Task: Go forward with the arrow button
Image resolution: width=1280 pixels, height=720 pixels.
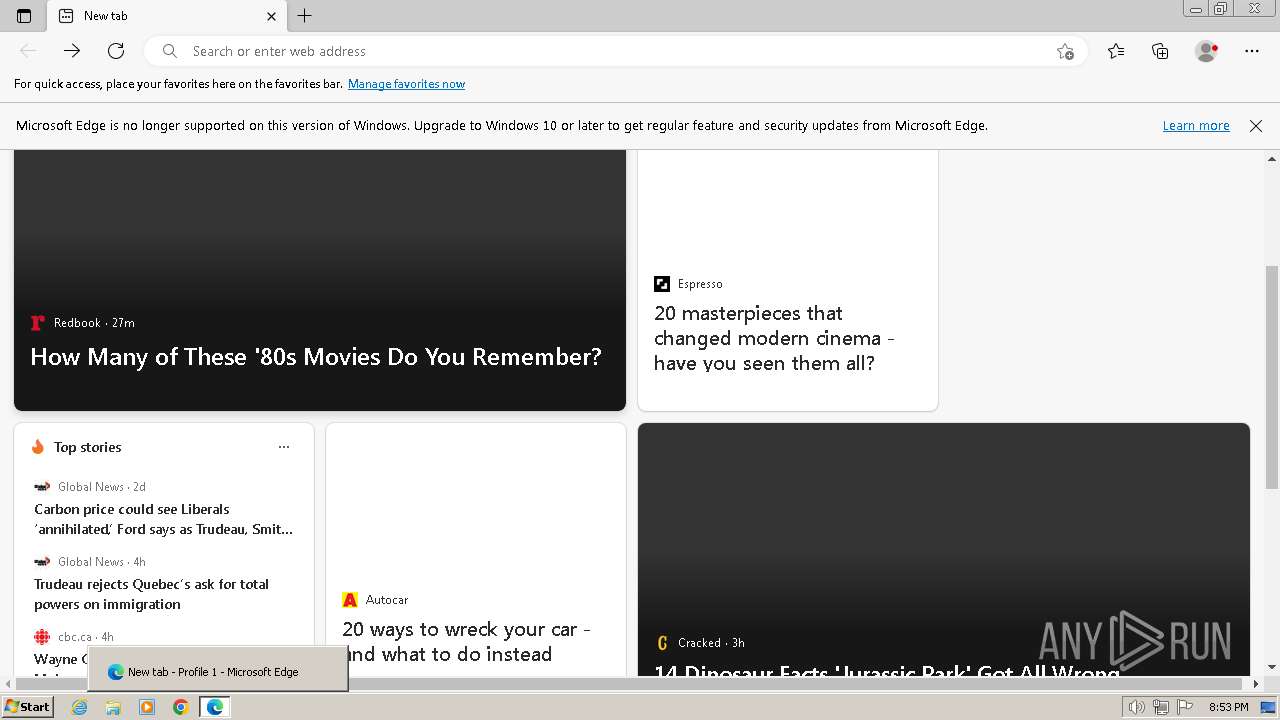Action: pyautogui.click(x=72, y=51)
